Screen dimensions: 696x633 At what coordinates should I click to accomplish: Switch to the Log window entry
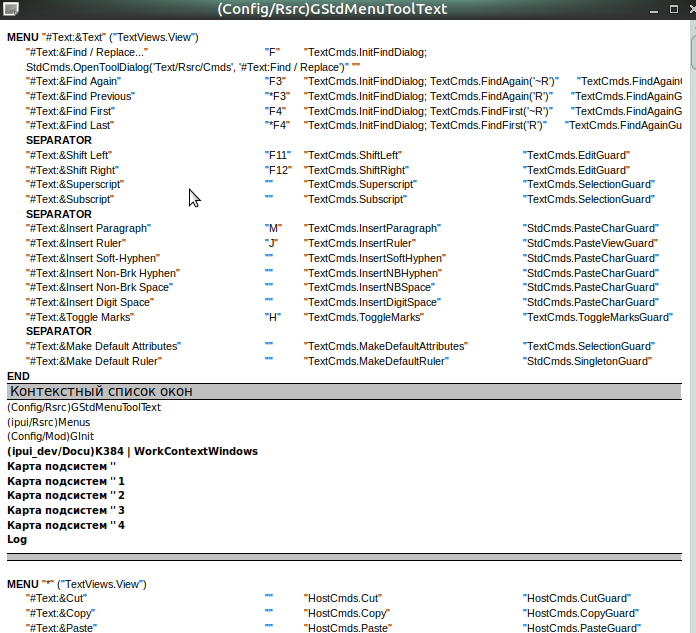point(17,539)
